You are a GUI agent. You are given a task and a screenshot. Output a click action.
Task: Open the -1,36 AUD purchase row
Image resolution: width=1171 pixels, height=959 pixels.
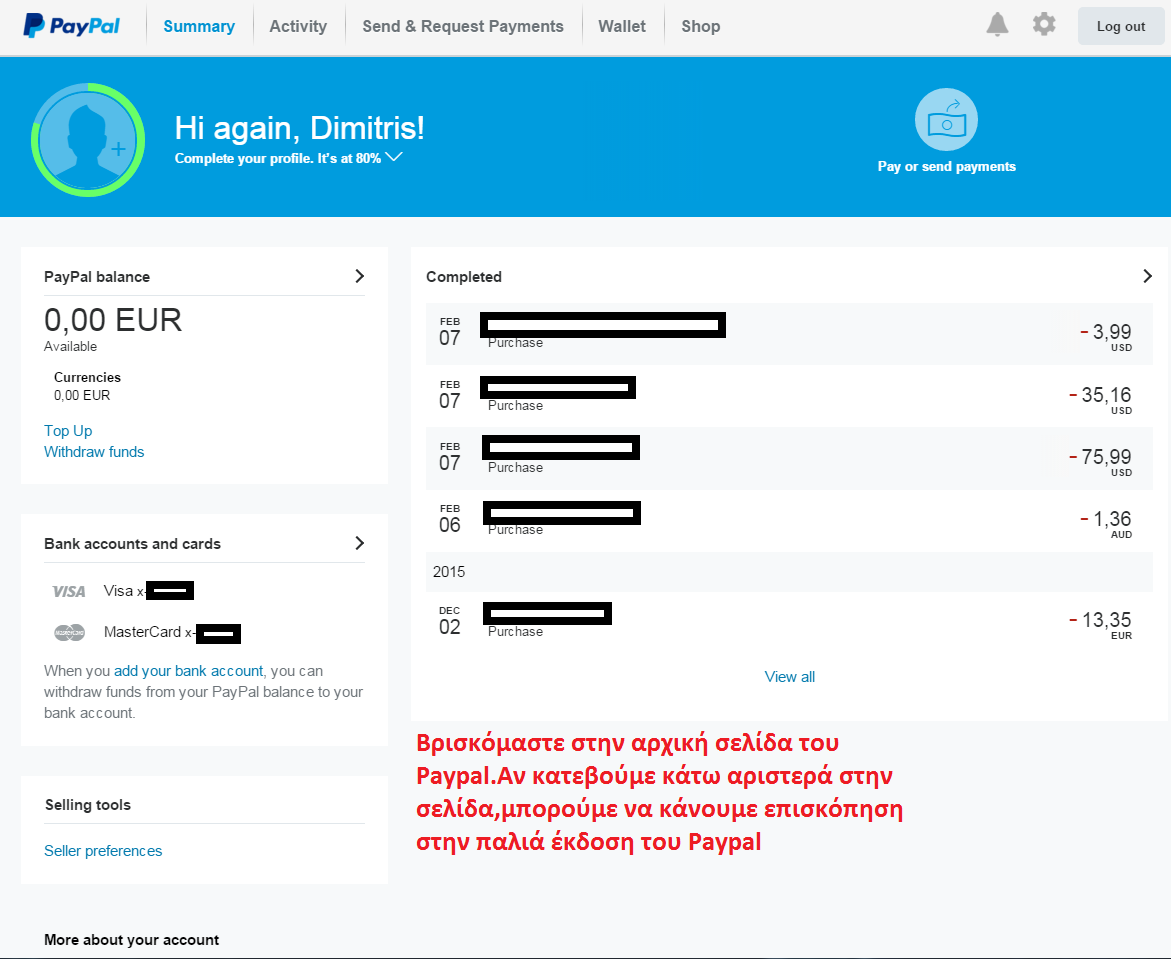click(789, 521)
